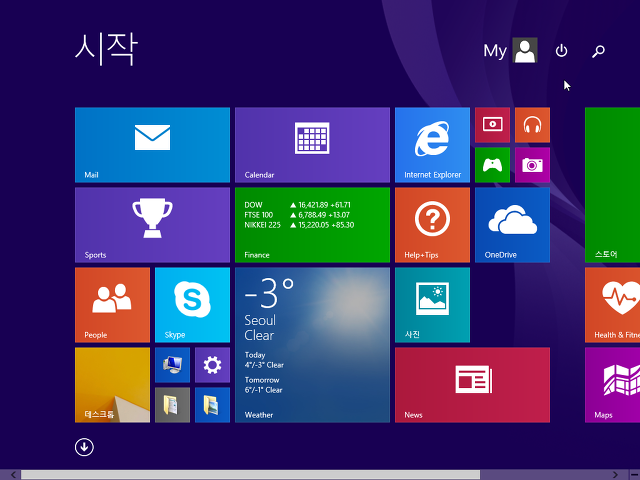This screenshot has width=640, height=480.
Task: Launch the Skype tile
Action: pos(192,305)
